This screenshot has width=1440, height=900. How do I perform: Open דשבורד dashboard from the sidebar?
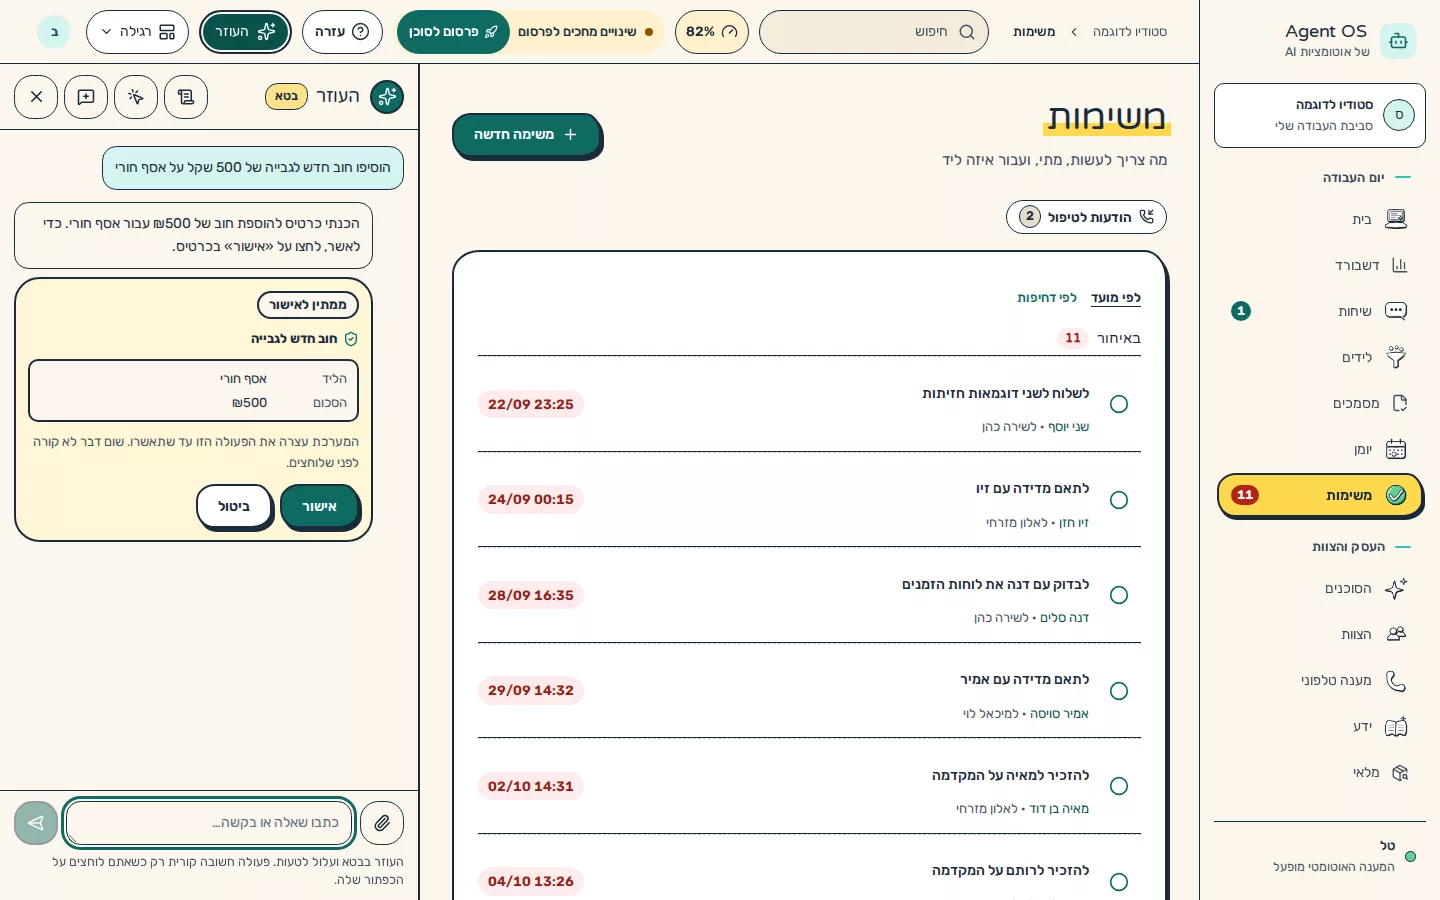point(1320,265)
